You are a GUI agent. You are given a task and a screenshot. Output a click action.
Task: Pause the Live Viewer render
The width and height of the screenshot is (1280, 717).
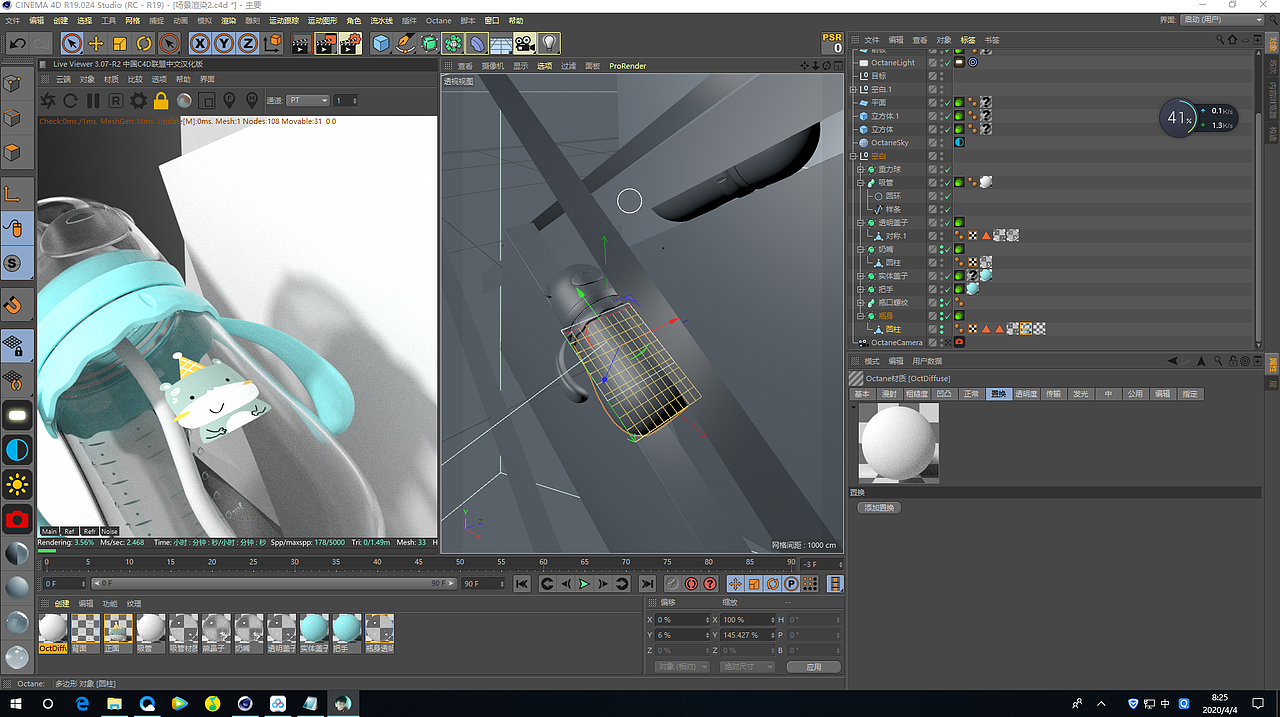93,101
